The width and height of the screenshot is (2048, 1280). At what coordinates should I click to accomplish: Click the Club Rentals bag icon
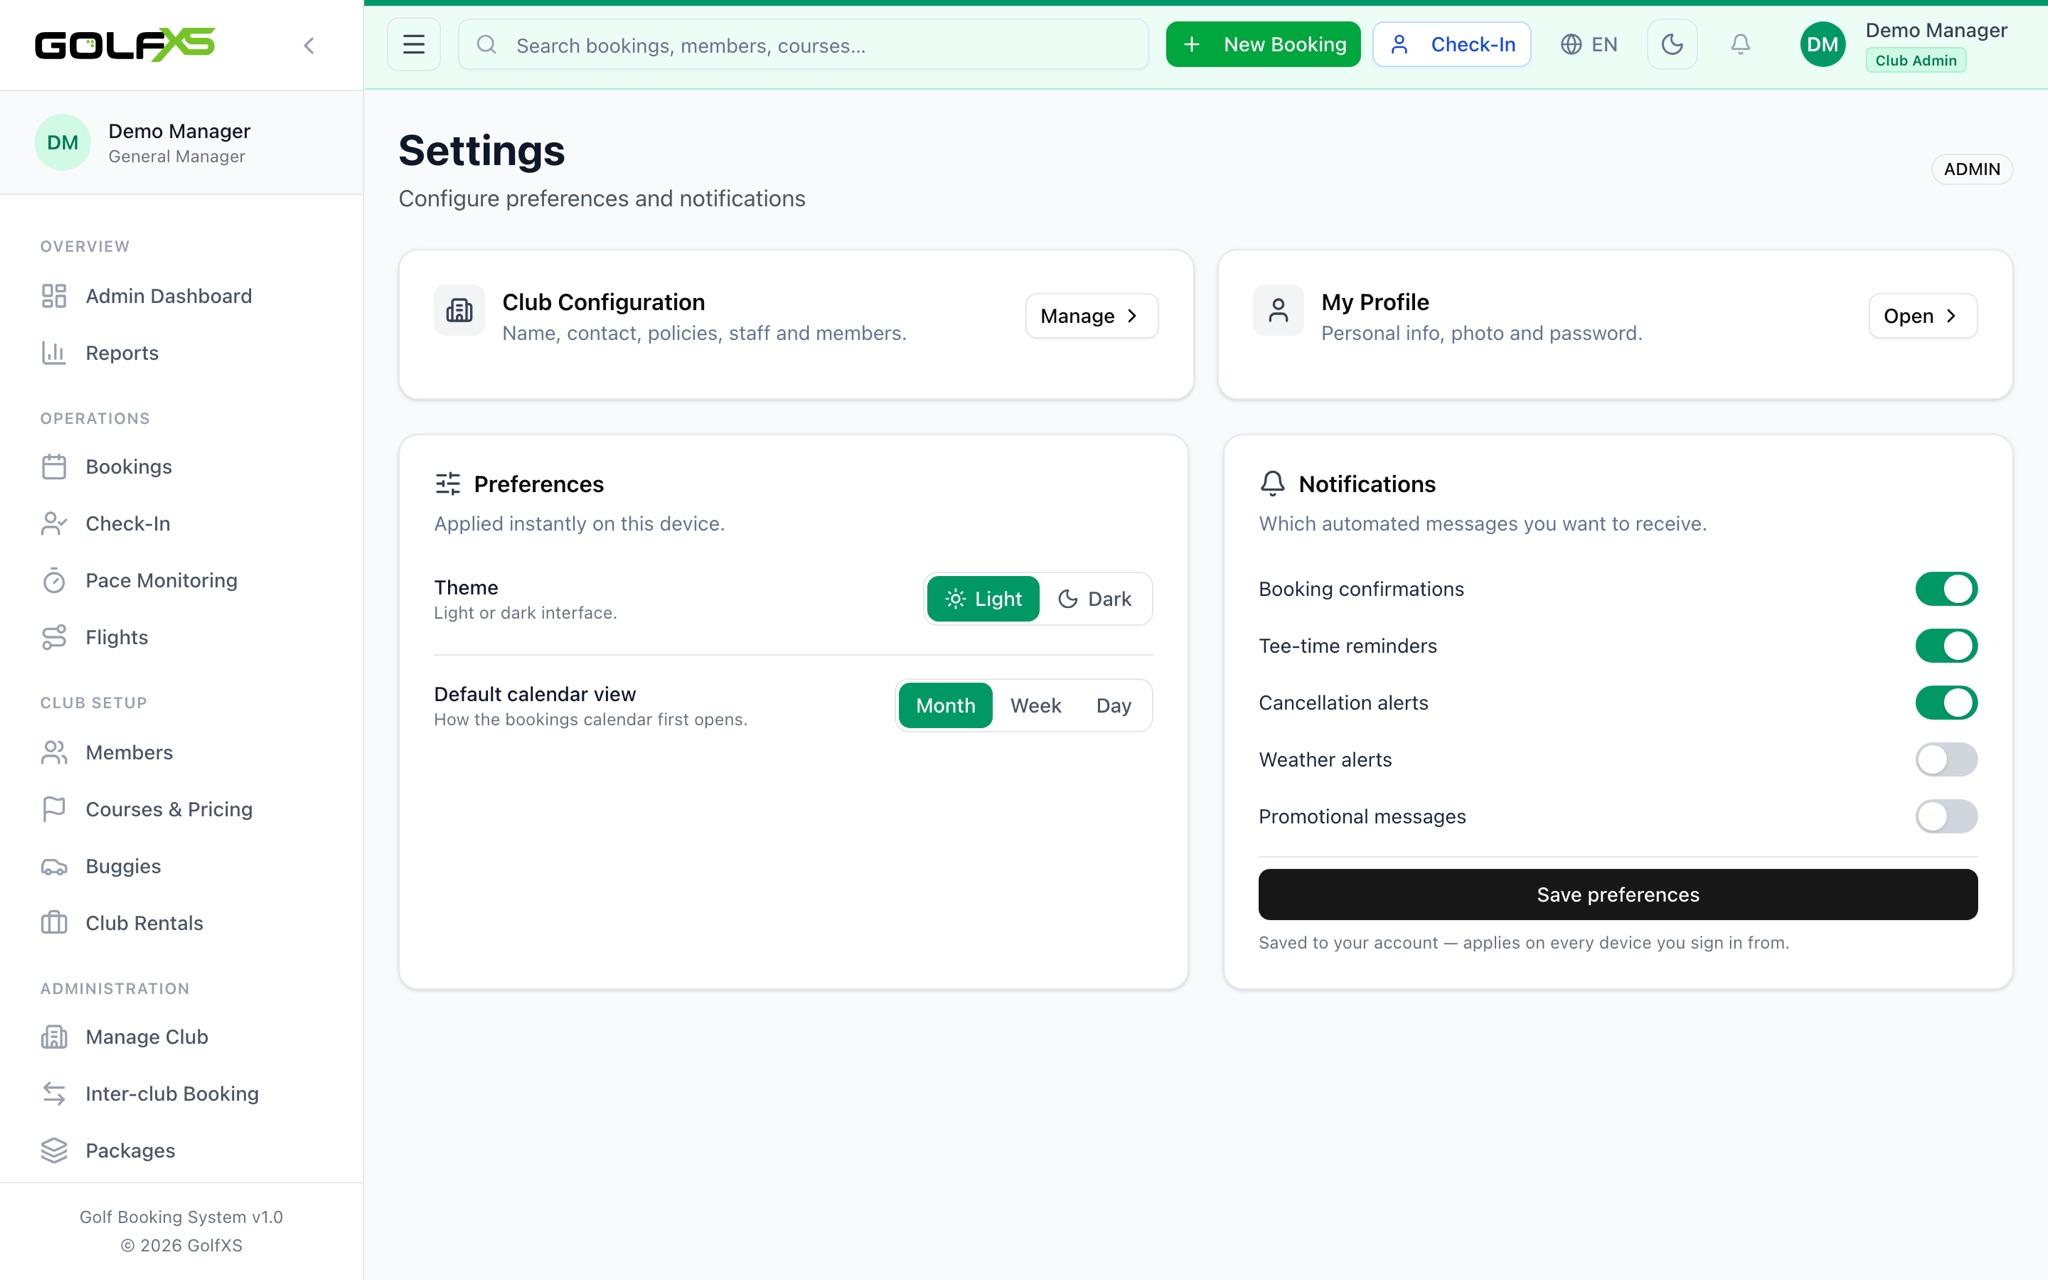54,923
